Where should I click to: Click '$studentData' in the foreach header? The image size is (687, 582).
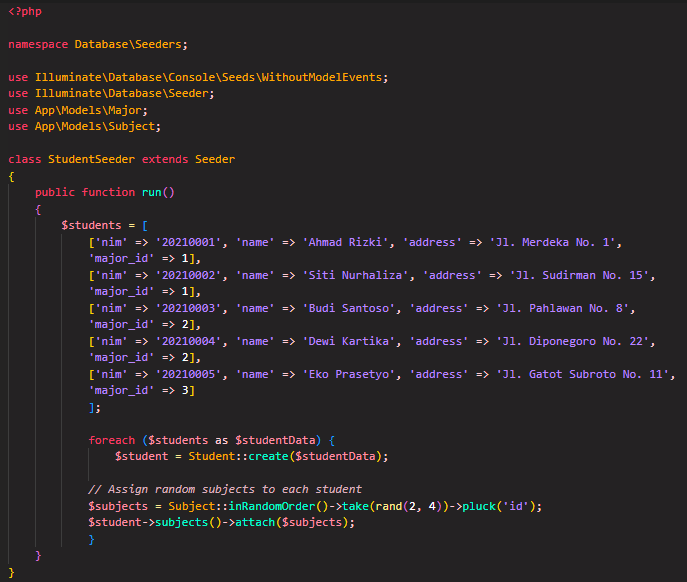point(275,440)
